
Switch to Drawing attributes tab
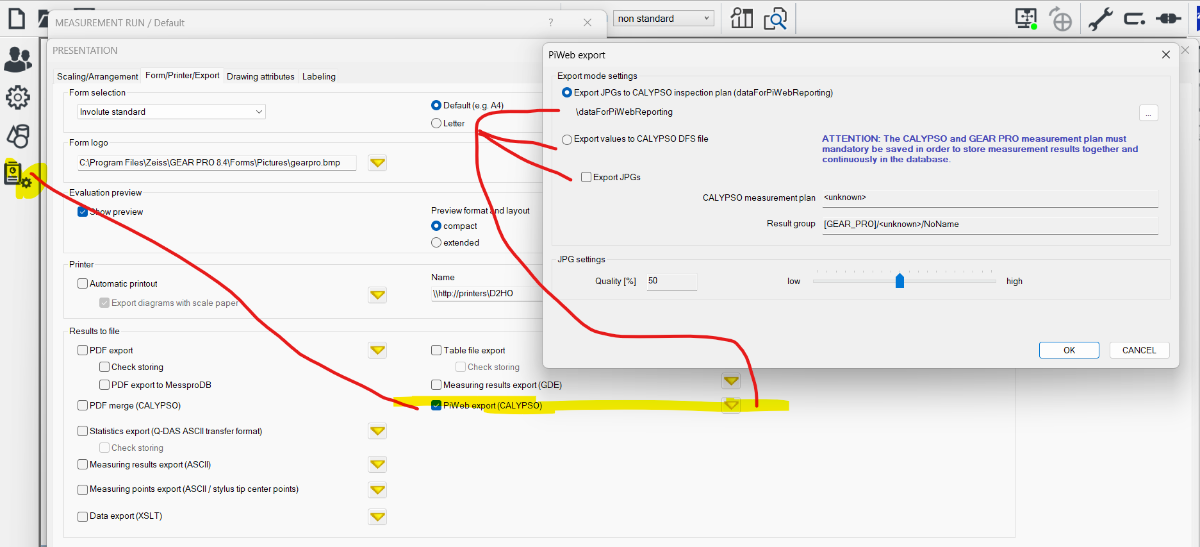[x=260, y=76]
